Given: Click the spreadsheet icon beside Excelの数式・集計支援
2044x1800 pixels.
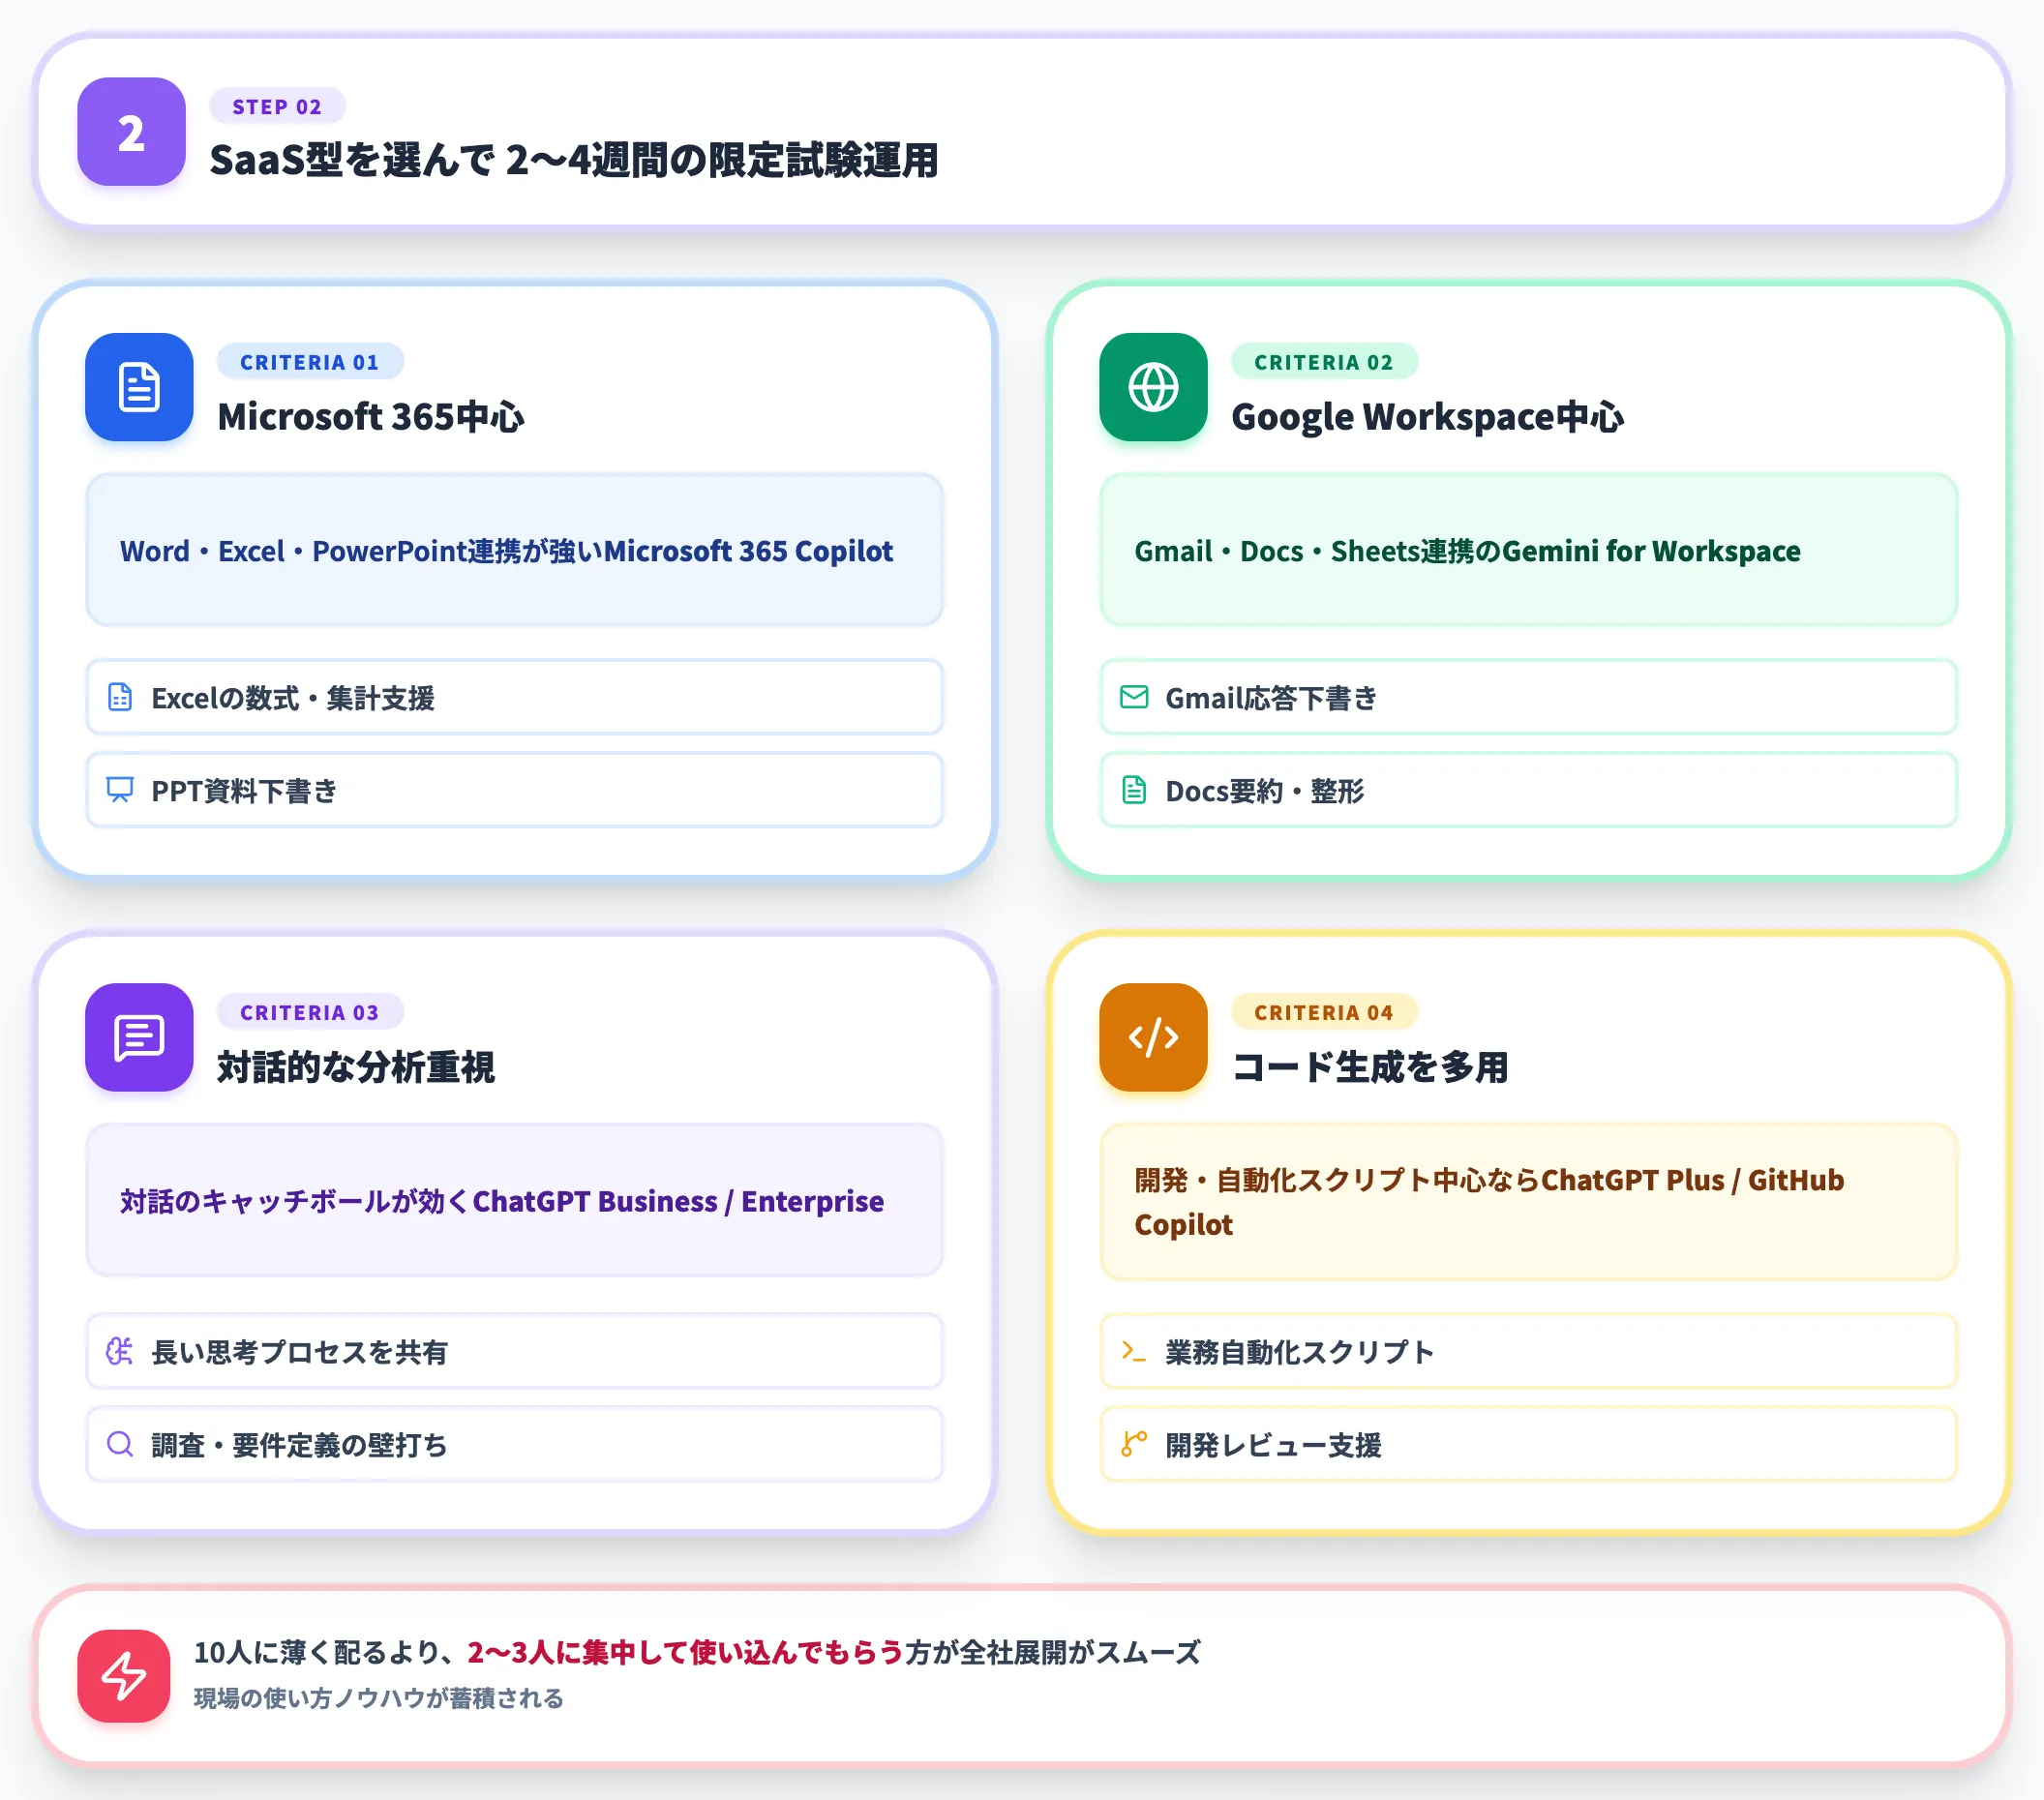Looking at the screenshot, I should click(120, 697).
